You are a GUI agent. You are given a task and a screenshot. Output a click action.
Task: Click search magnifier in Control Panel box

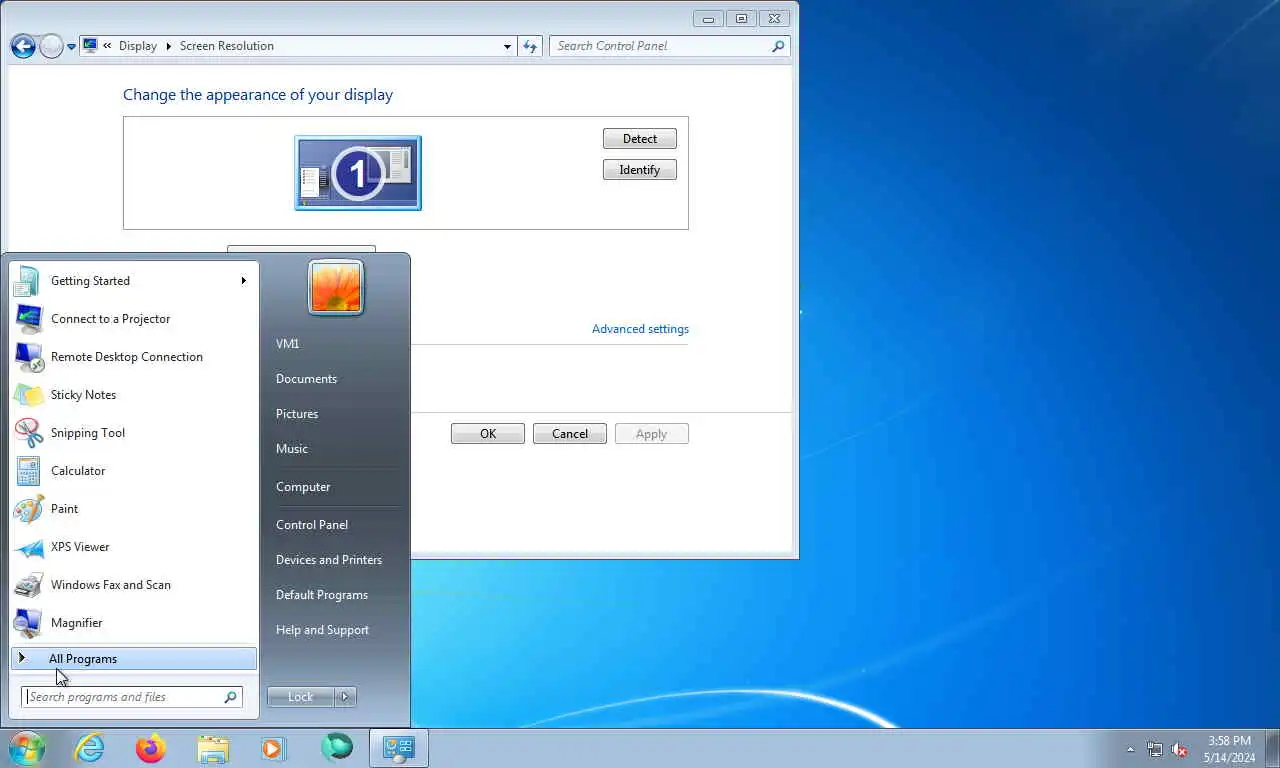pos(778,46)
